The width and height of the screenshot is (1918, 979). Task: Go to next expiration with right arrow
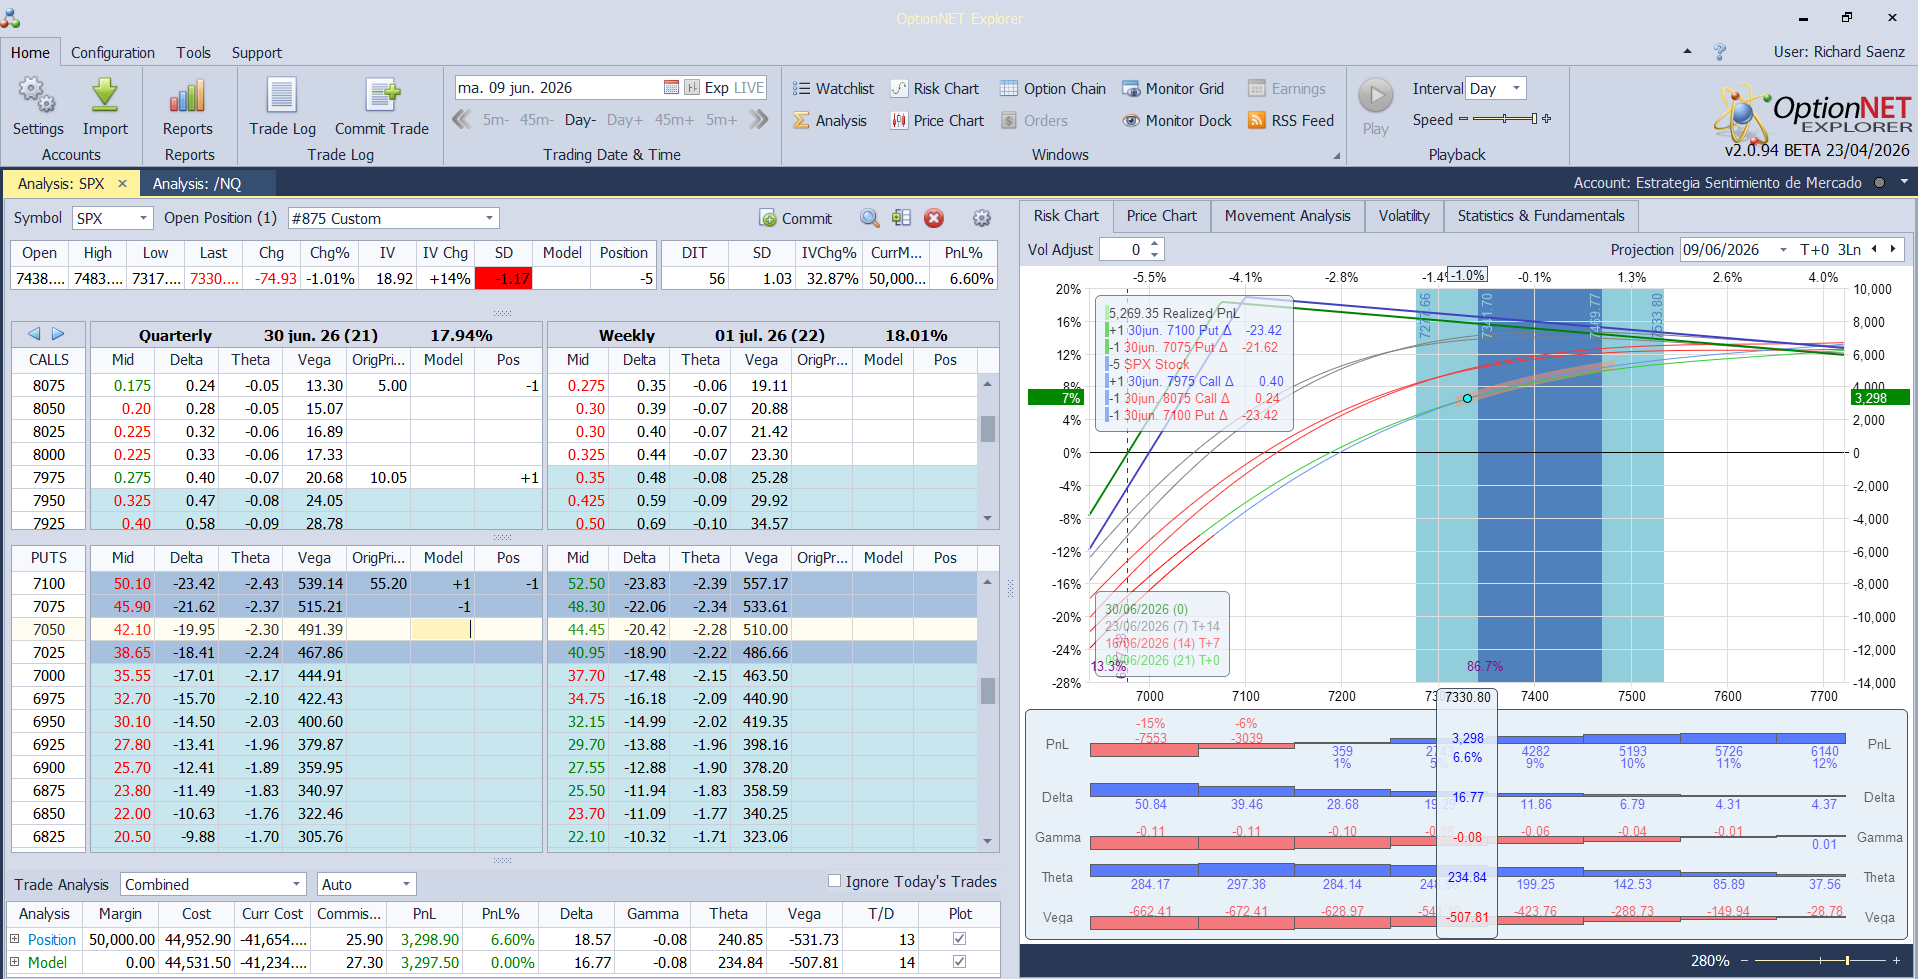(x=58, y=334)
